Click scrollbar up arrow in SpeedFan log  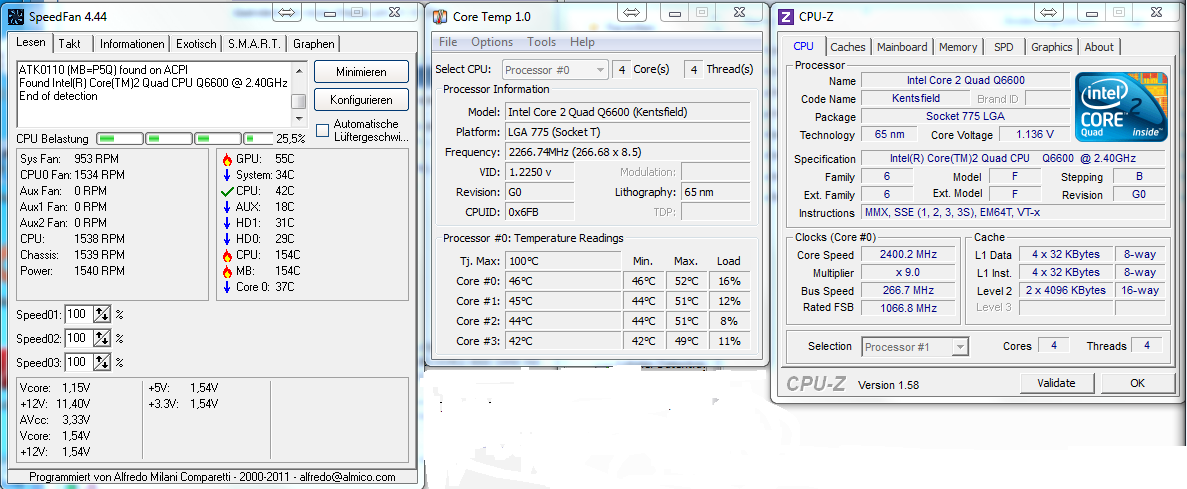(299, 71)
